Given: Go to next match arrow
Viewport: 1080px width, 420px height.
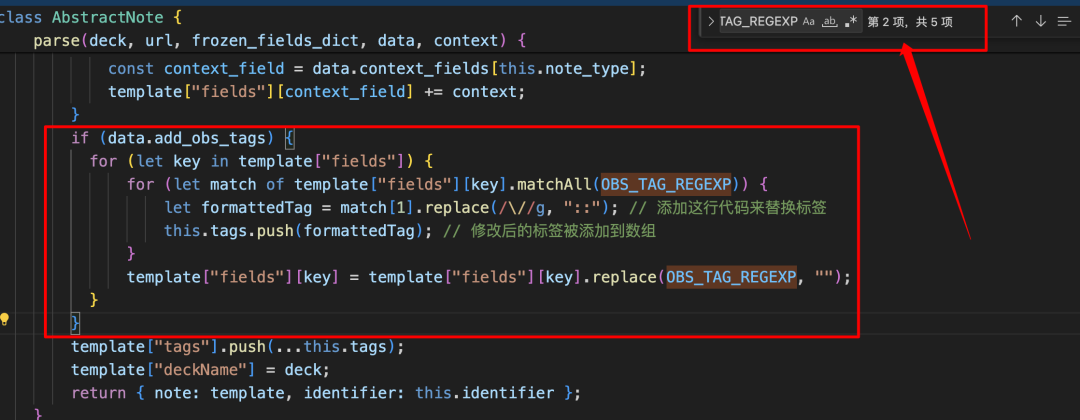Looking at the screenshot, I should tap(1040, 21).
